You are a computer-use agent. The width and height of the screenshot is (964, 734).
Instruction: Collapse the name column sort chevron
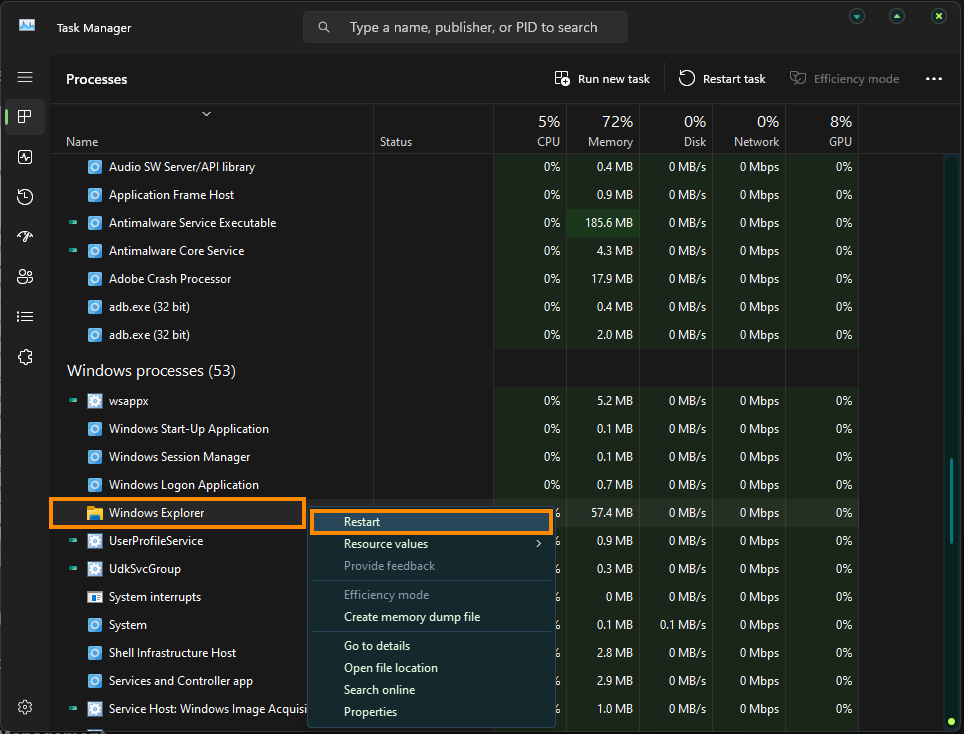(207, 114)
